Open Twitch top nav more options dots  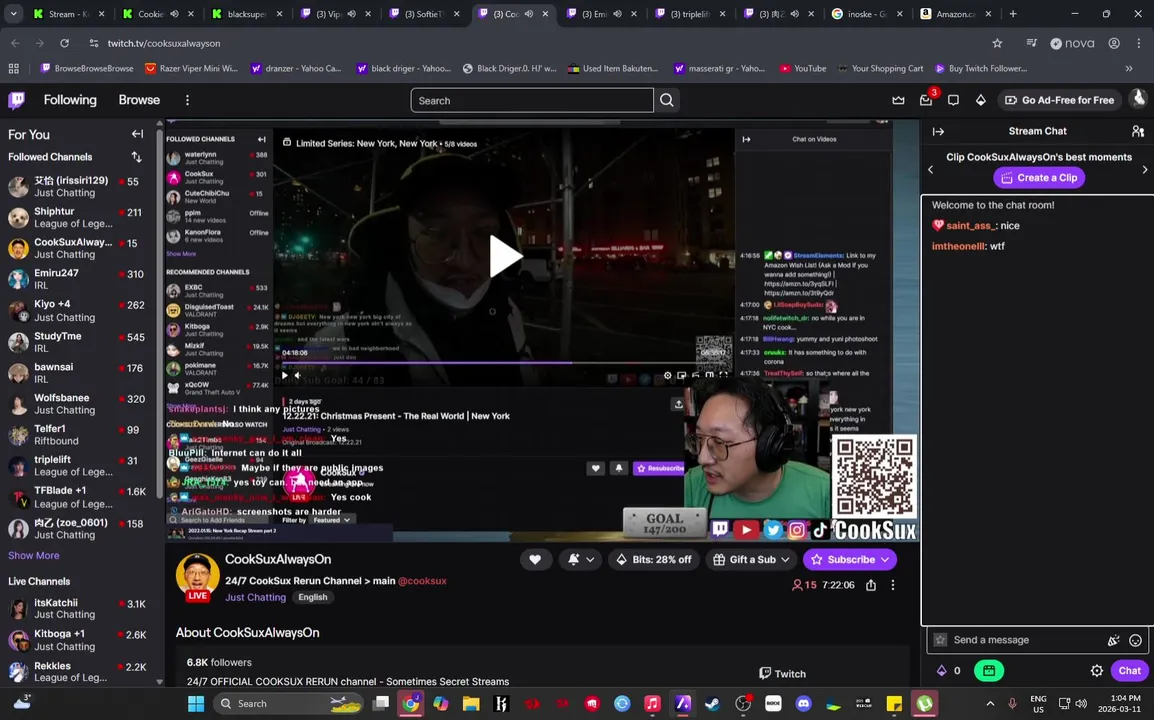pos(187,100)
